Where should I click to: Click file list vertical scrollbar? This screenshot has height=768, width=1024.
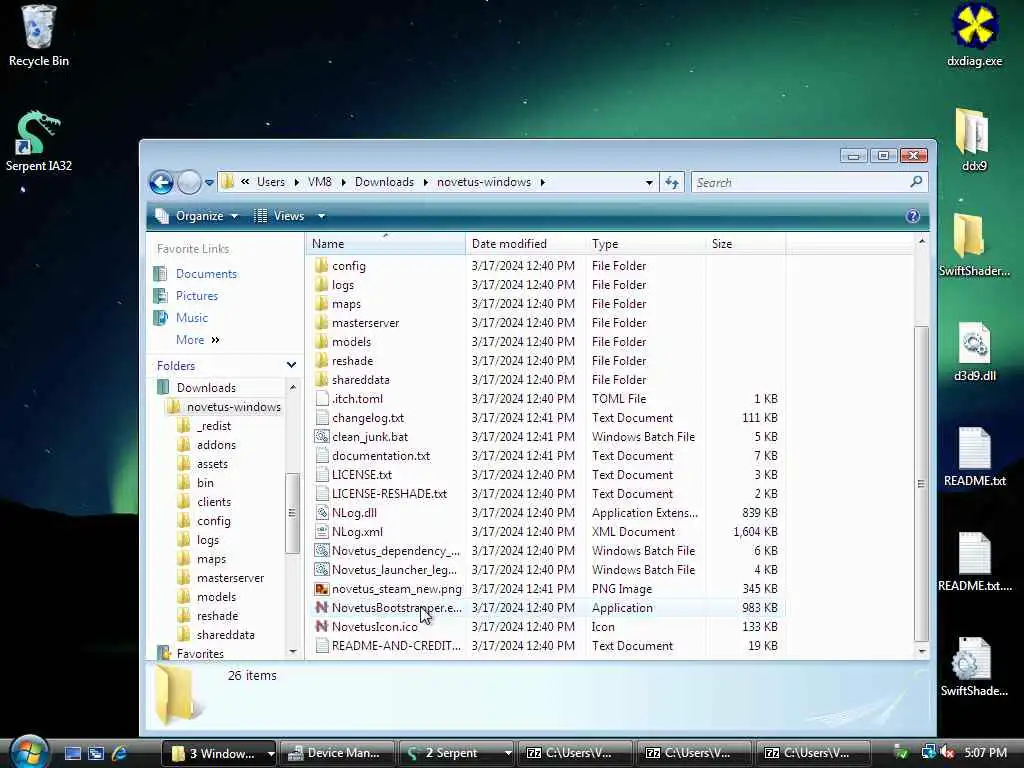pyautogui.click(x=921, y=483)
